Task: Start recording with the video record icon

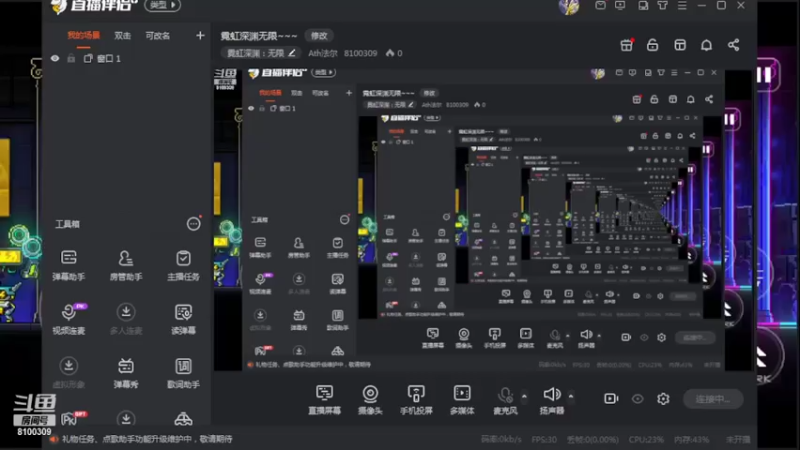Action: click(611, 398)
